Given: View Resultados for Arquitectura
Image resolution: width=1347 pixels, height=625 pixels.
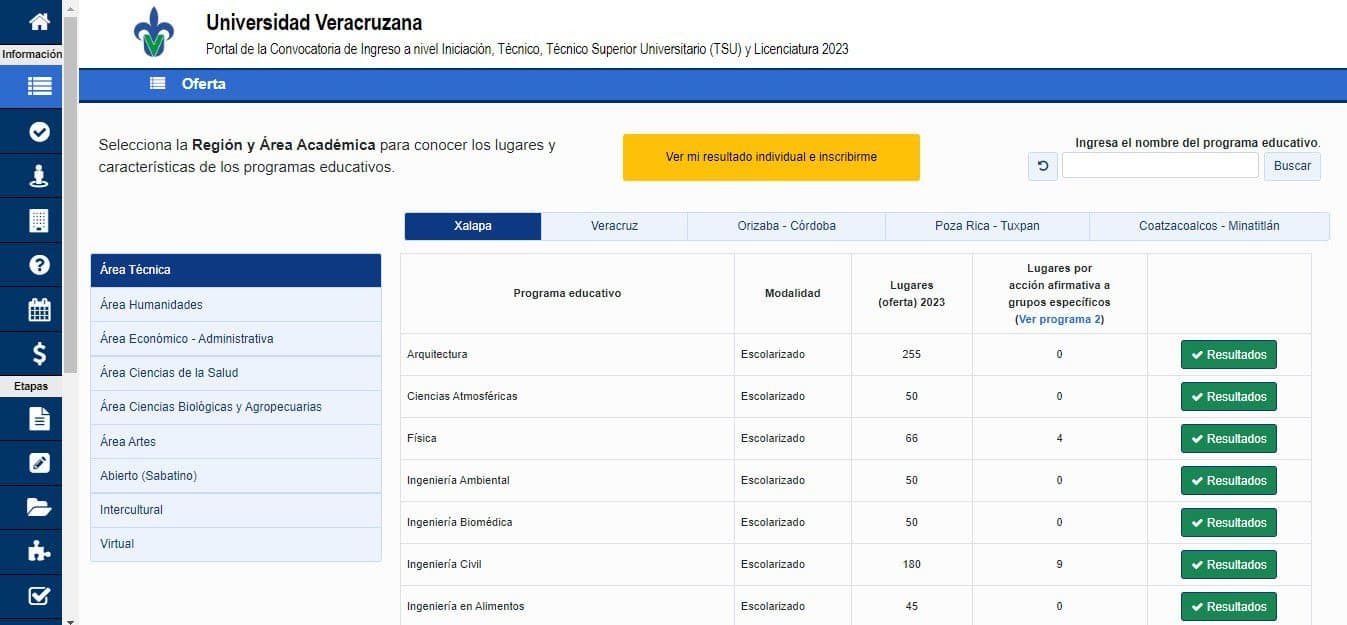Looking at the screenshot, I should (x=1229, y=355).
